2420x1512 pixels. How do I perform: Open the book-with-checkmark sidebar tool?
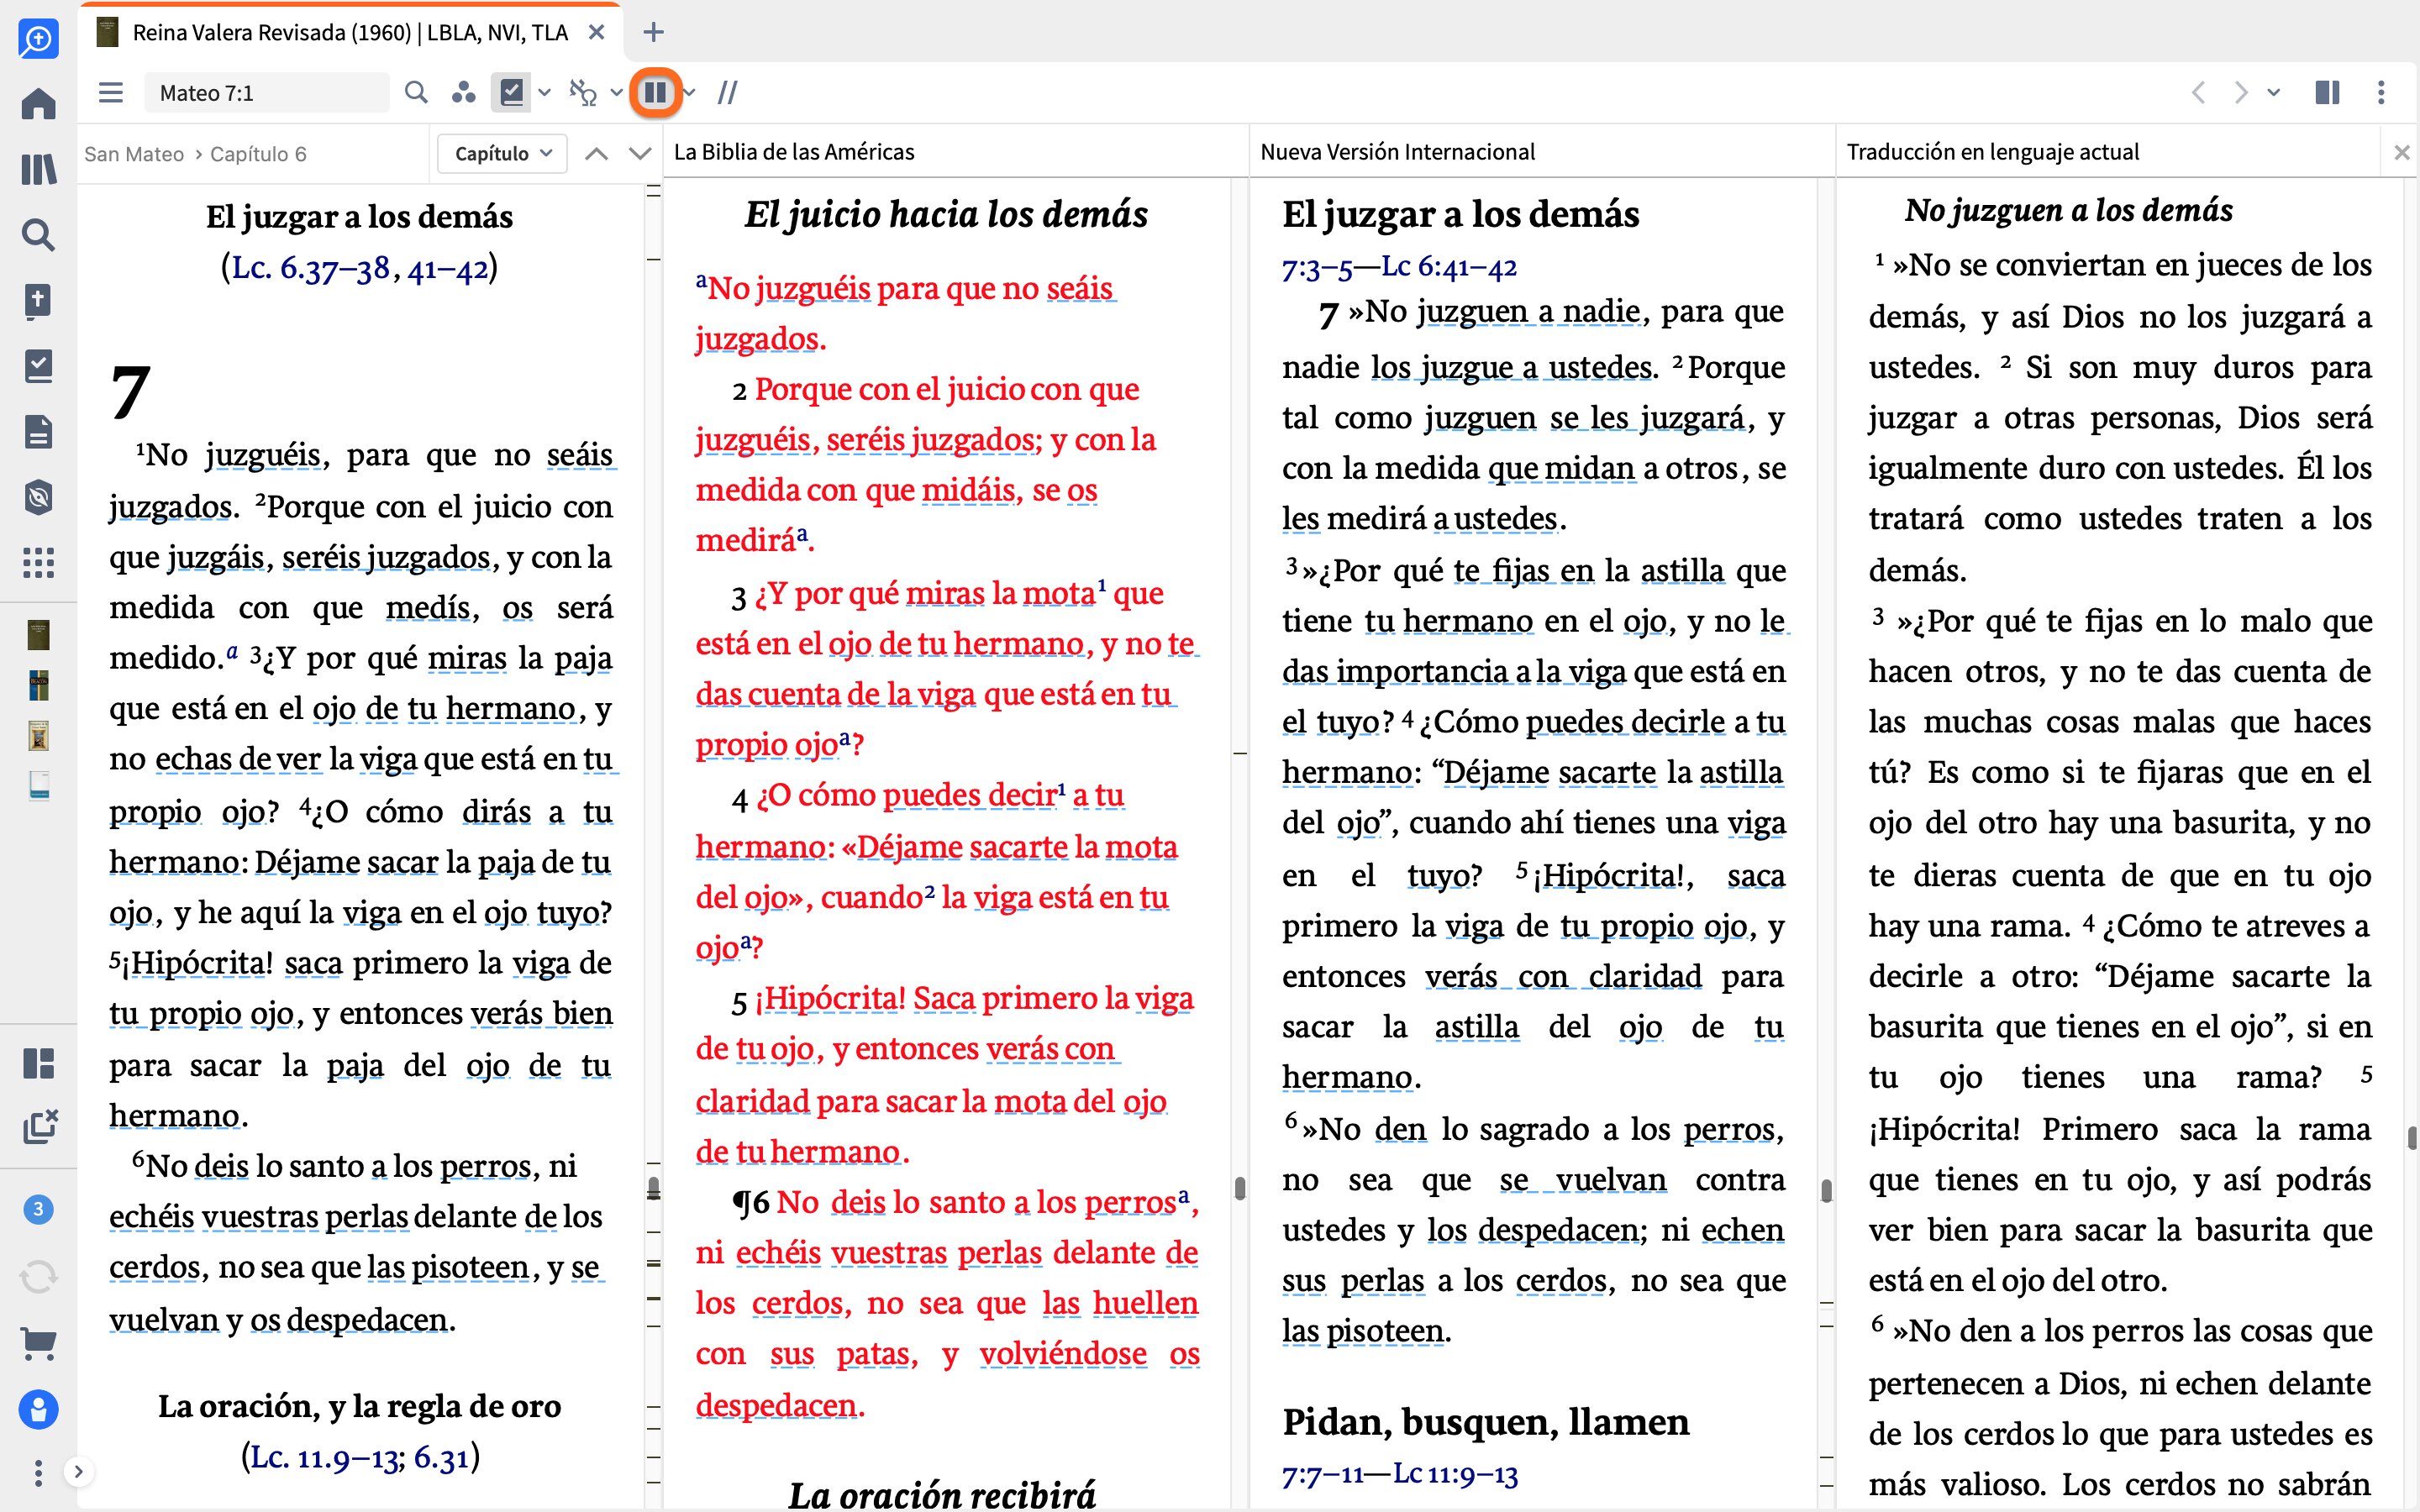(38, 366)
